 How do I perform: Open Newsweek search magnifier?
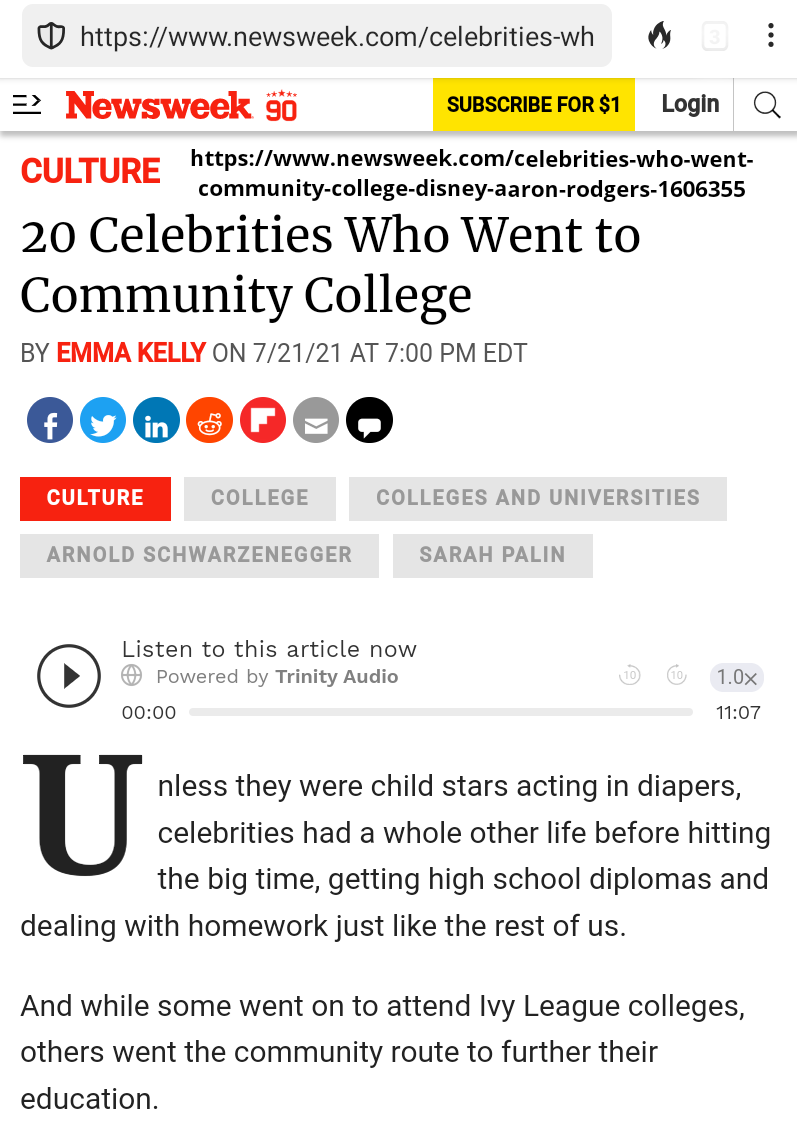[766, 105]
